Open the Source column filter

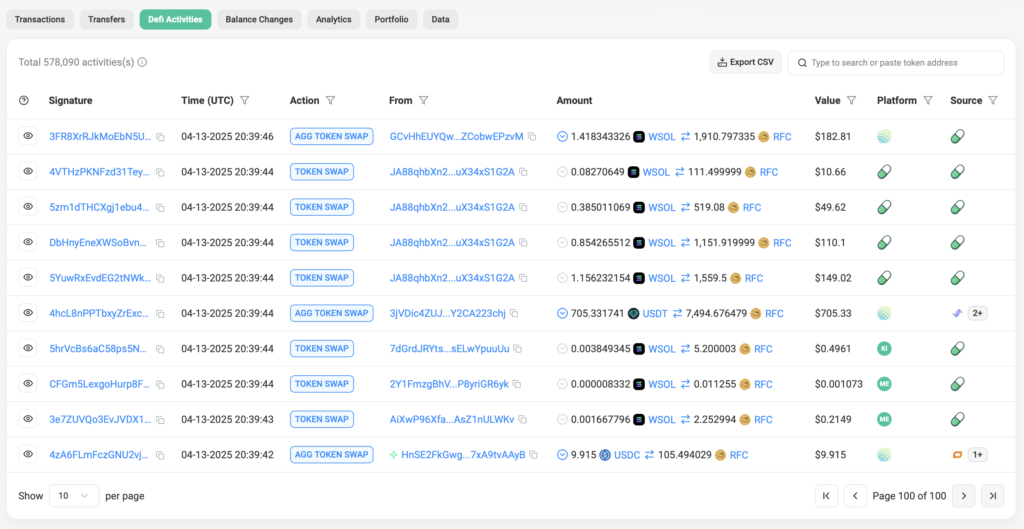pyautogui.click(x=993, y=101)
